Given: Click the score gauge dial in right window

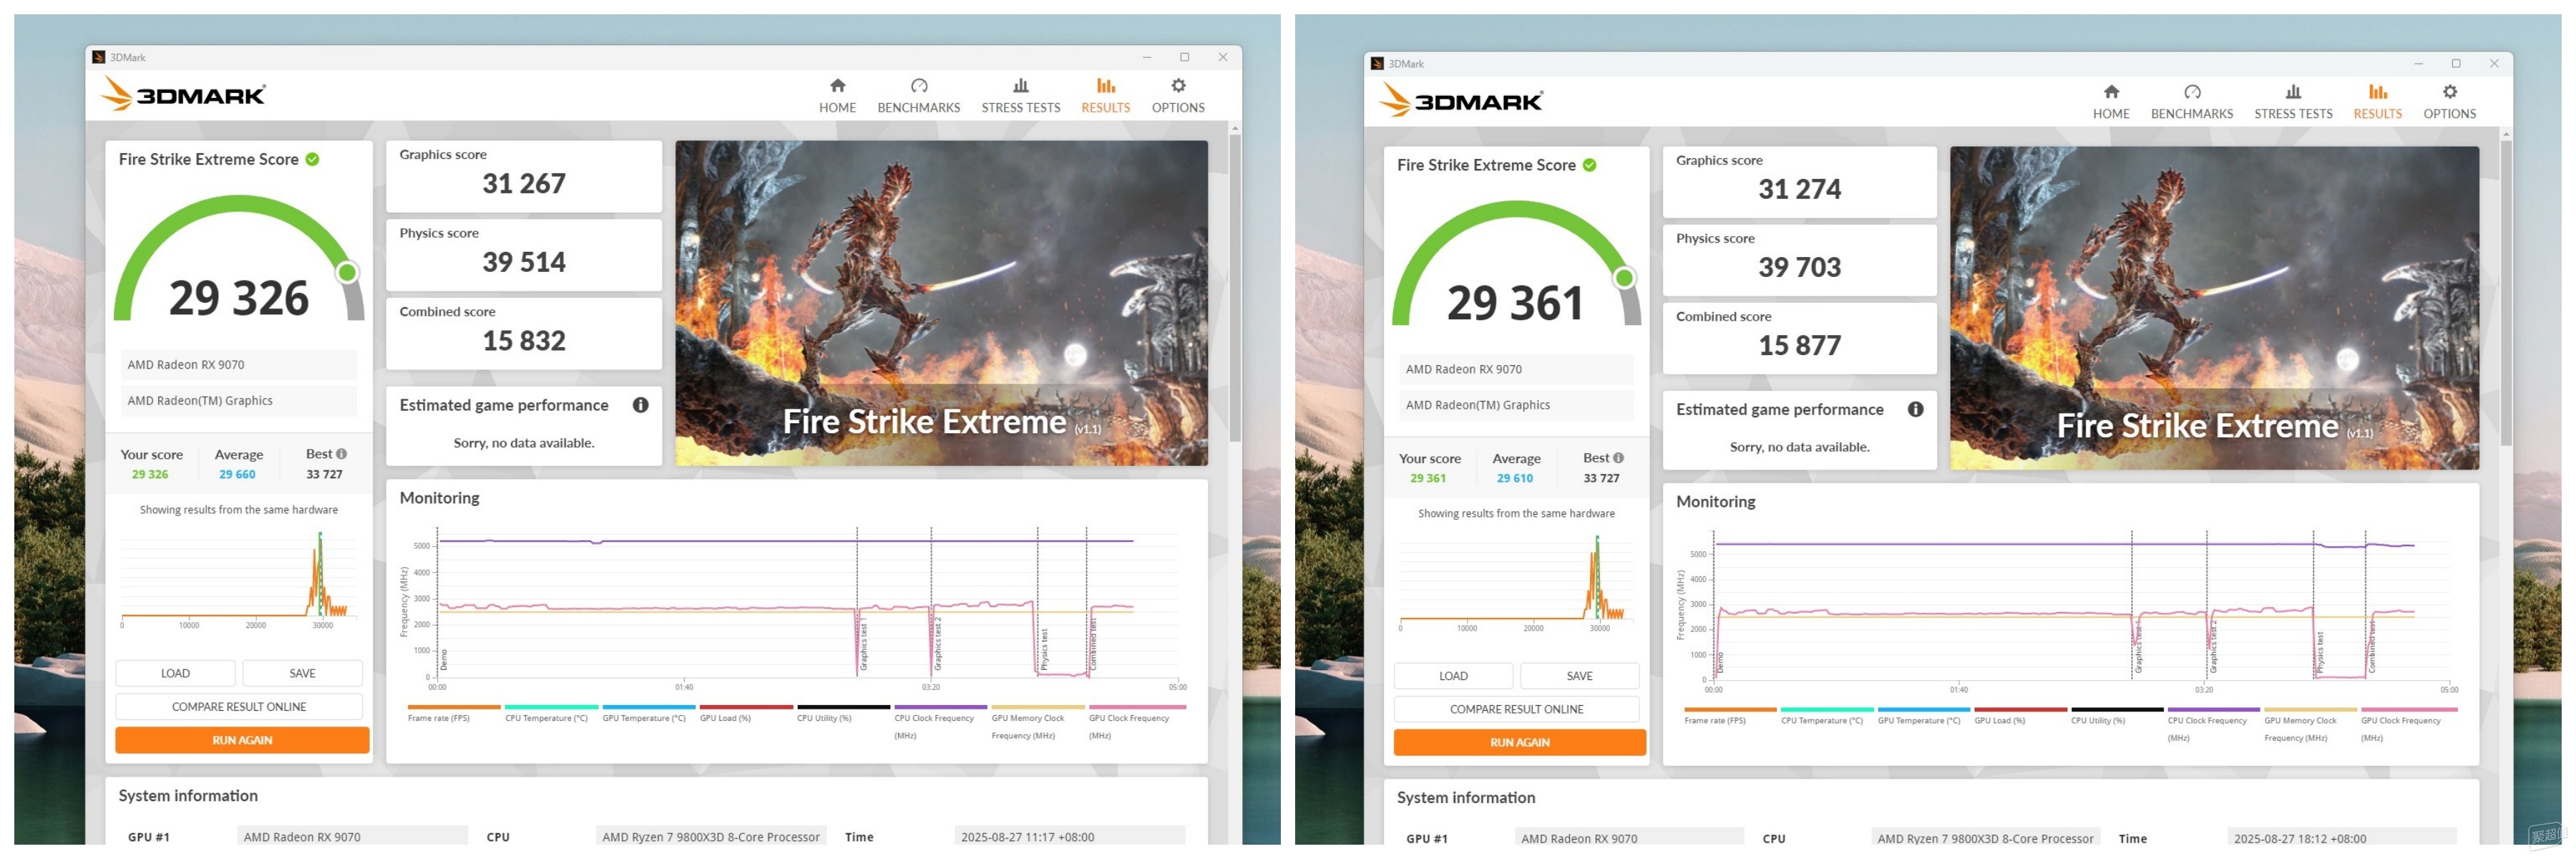Looking at the screenshot, I should click(x=1516, y=264).
